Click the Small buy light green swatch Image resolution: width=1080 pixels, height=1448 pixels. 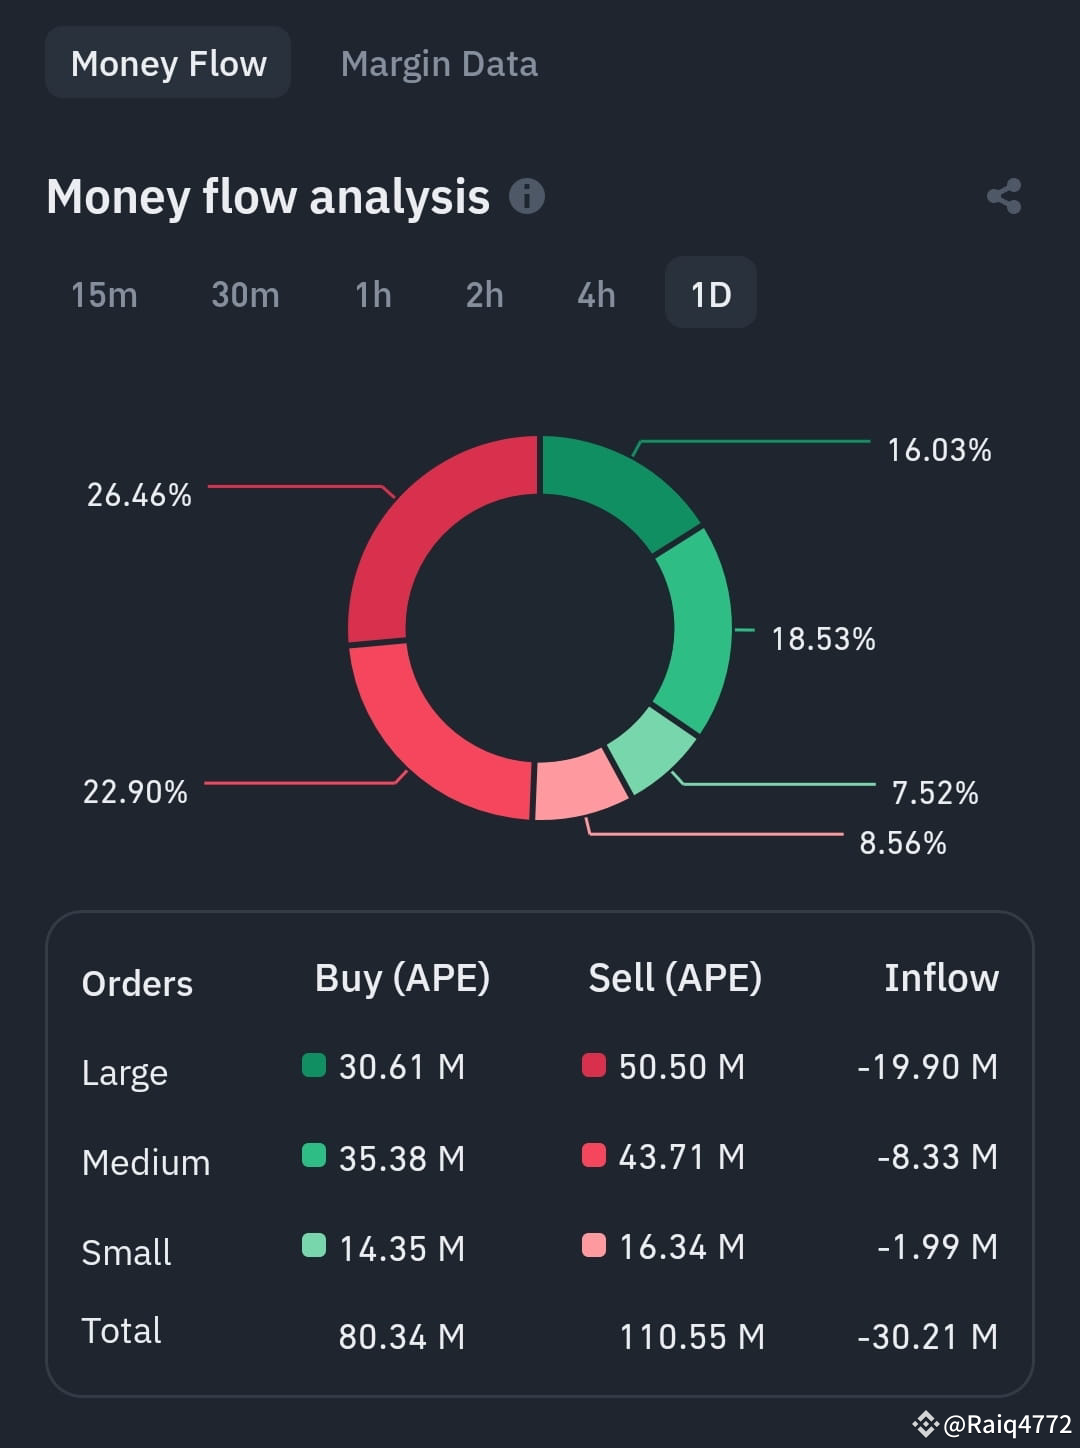point(314,1246)
